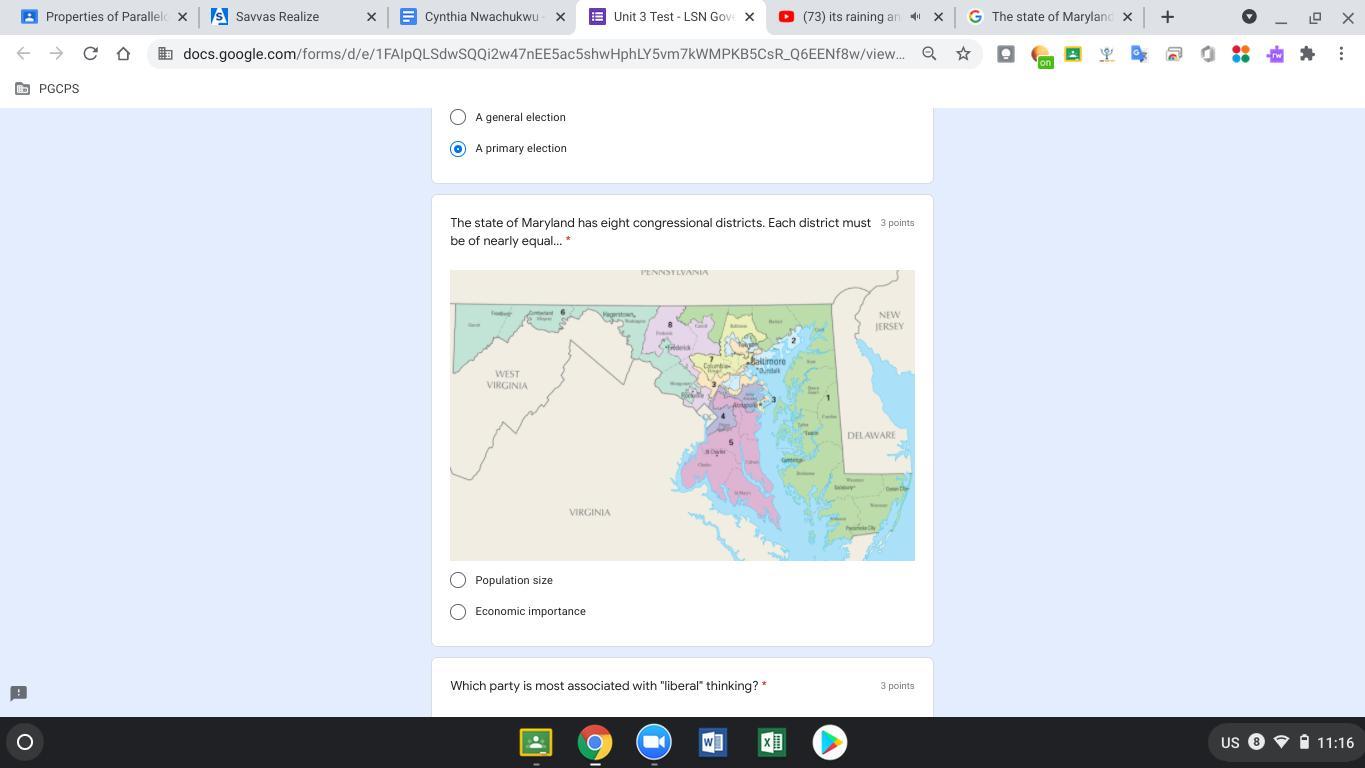Click the Wi-Fi status icon
This screenshot has width=1365, height=768.
[x=1281, y=742]
